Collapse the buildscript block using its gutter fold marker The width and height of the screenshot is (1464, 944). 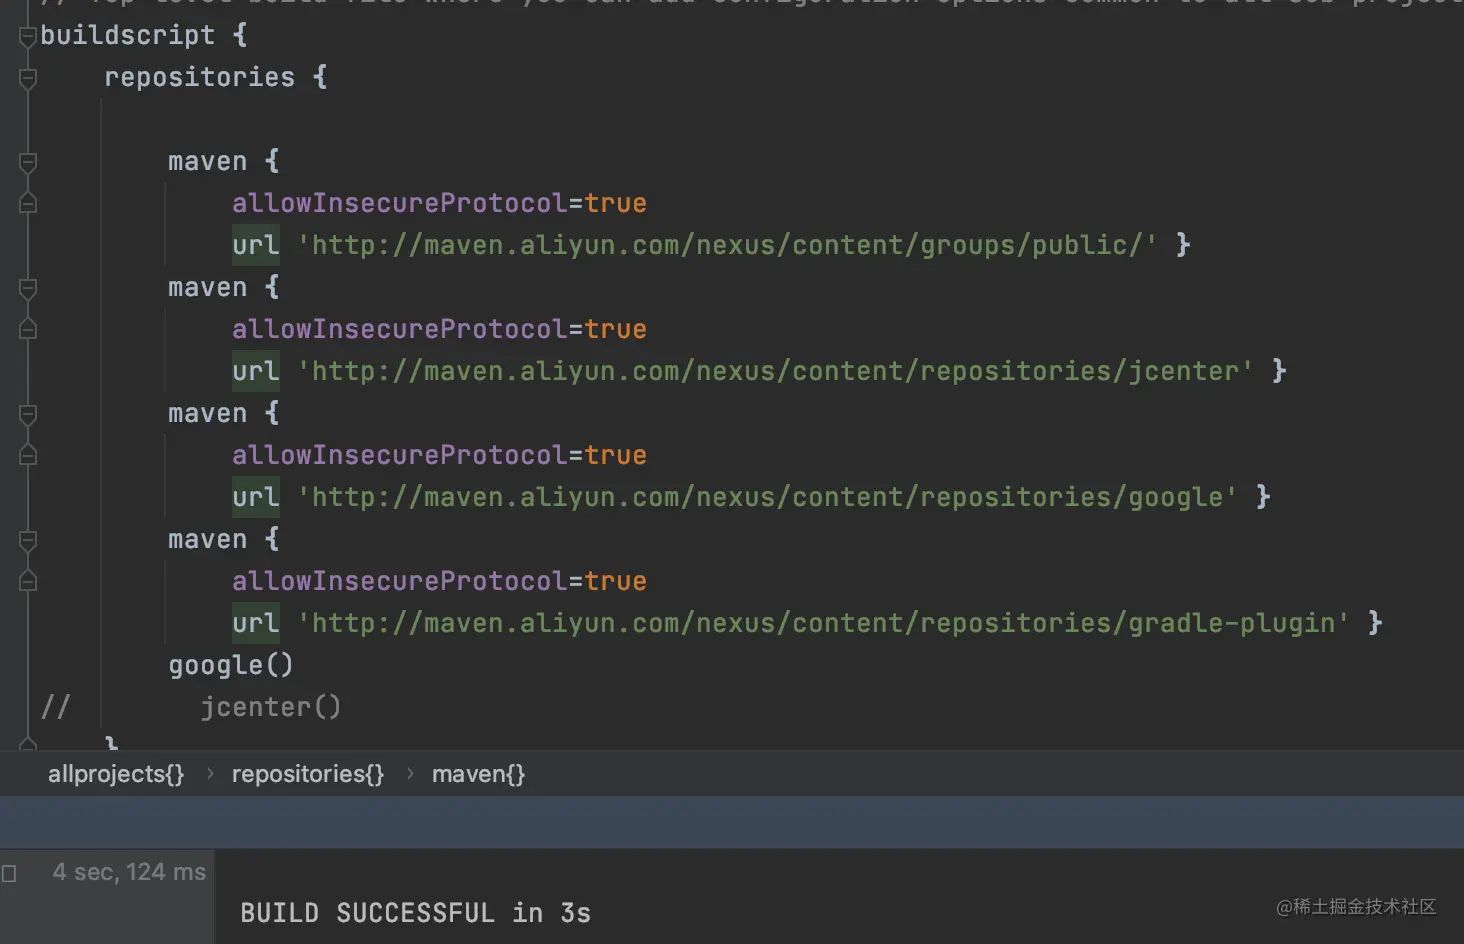28,37
